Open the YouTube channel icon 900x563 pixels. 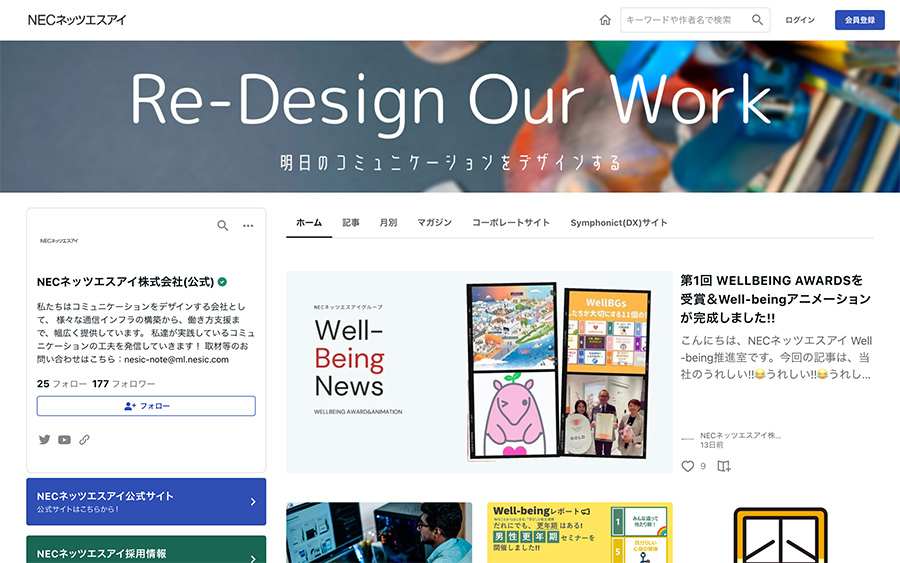[x=64, y=440]
